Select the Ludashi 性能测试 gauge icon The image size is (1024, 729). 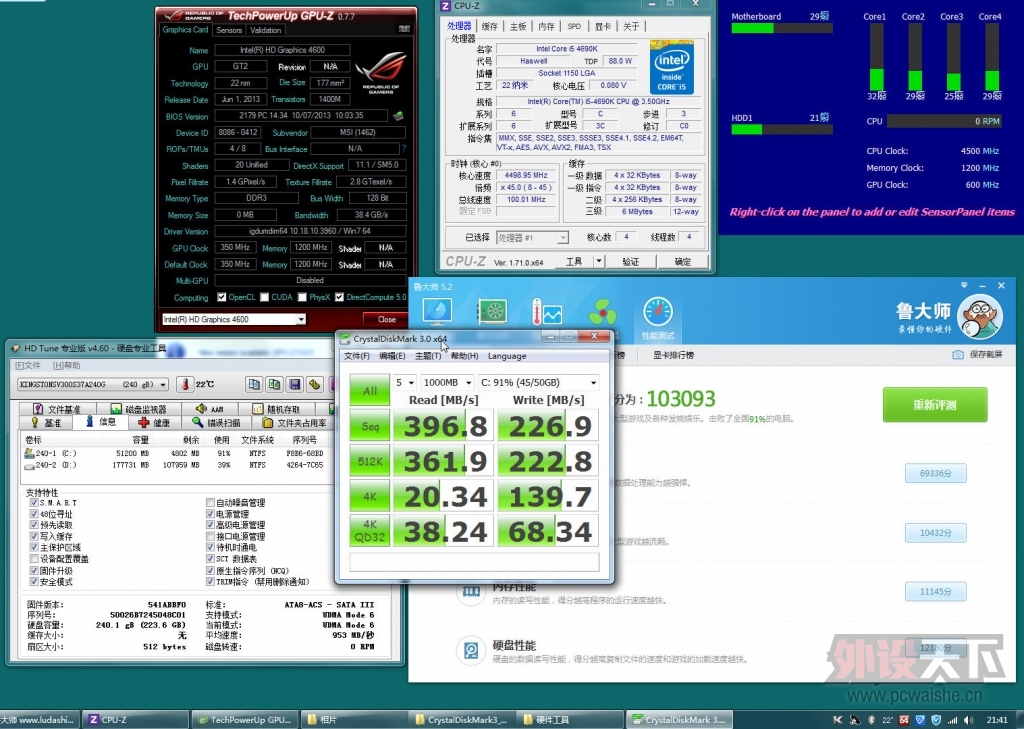pos(658,312)
